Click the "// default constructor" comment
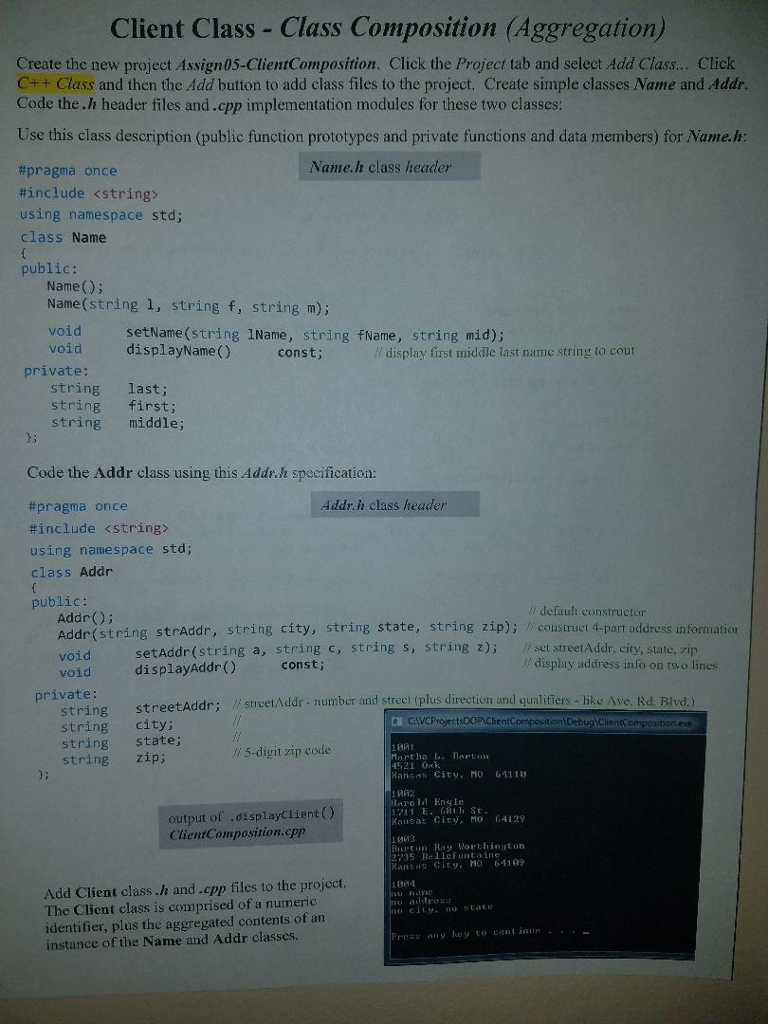This screenshot has height=1024, width=768. tap(587, 612)
